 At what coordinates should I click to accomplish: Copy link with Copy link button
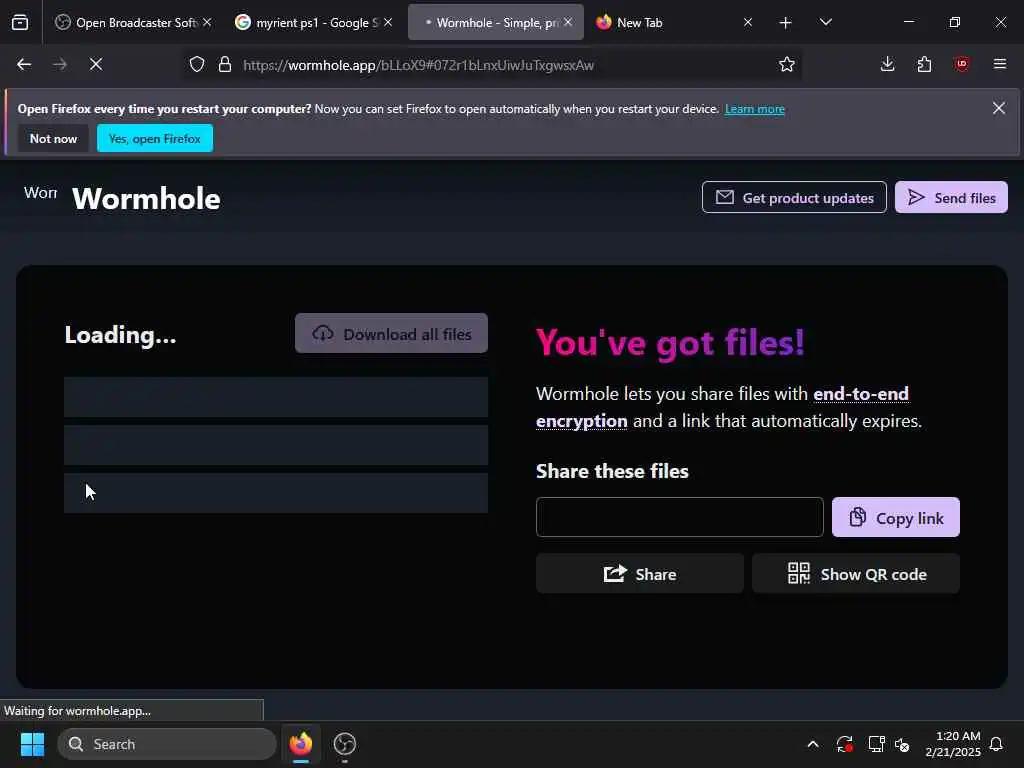895,517
